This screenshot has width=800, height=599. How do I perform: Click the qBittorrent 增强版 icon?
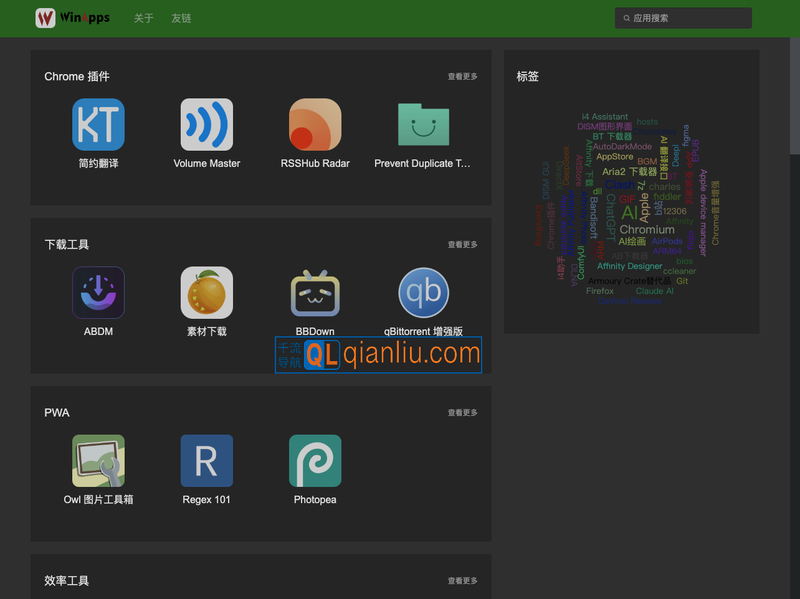[423, 293]
